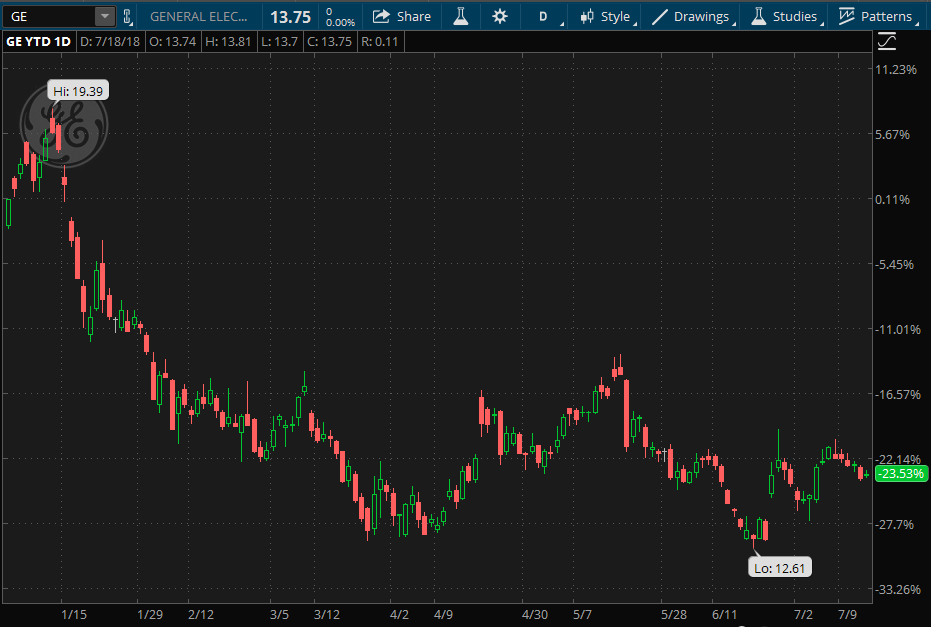
Task: Click the 3/12 date axis label
Action: point(327,615)
